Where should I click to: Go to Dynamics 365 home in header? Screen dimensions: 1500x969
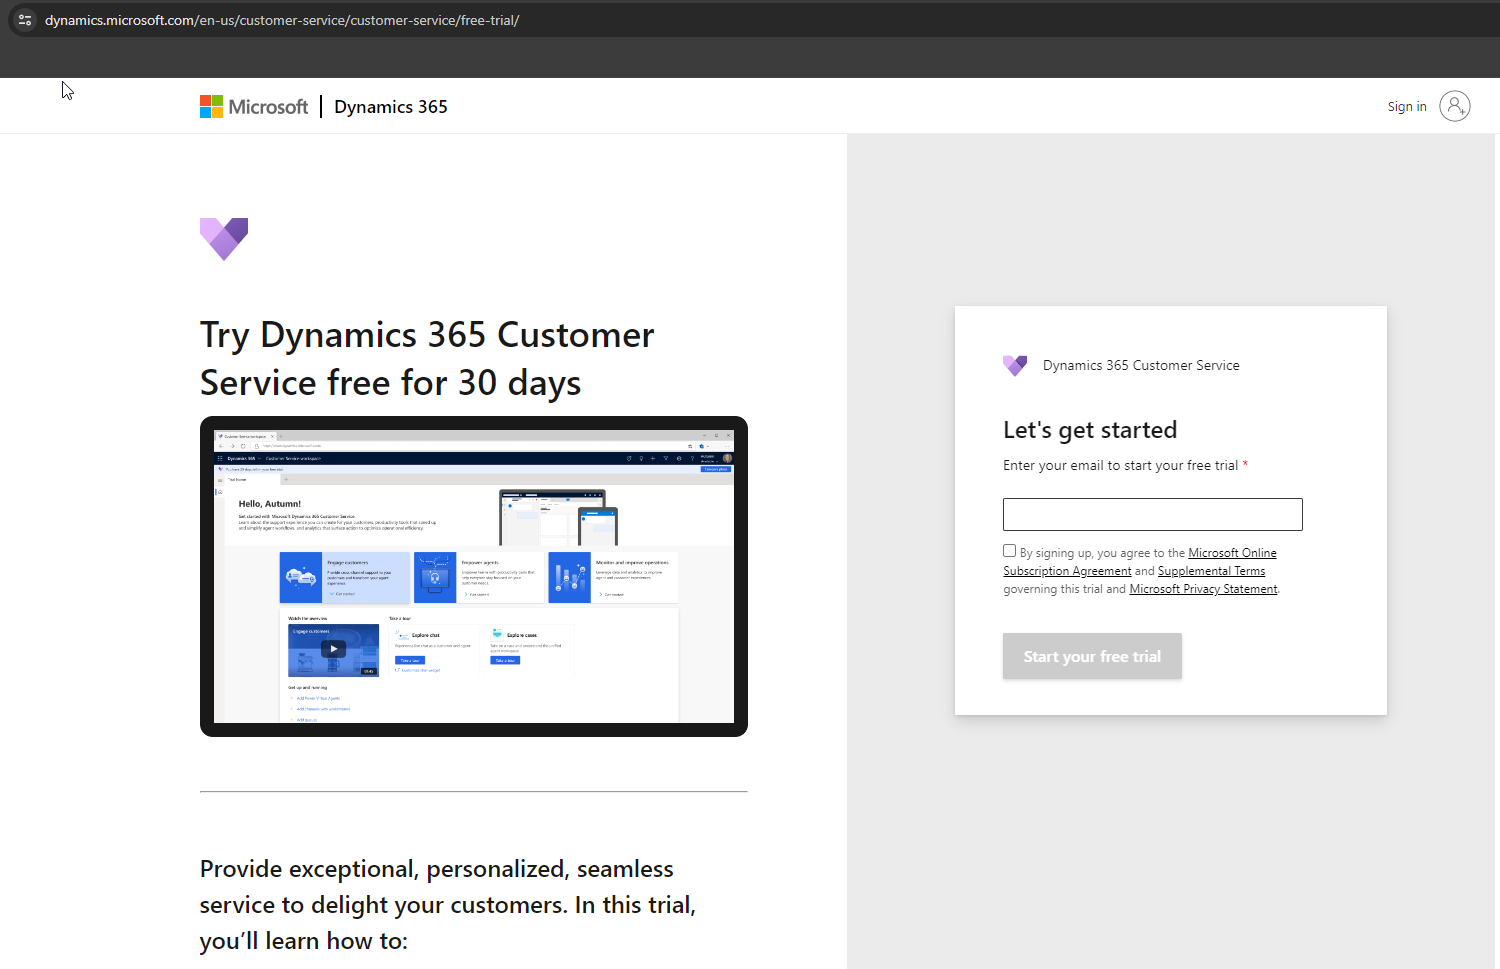(391, 107)
